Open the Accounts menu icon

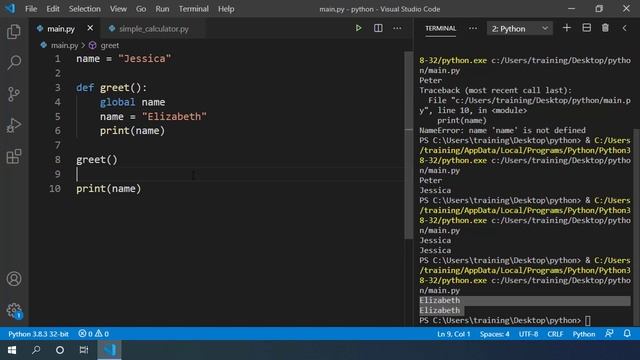14,279
